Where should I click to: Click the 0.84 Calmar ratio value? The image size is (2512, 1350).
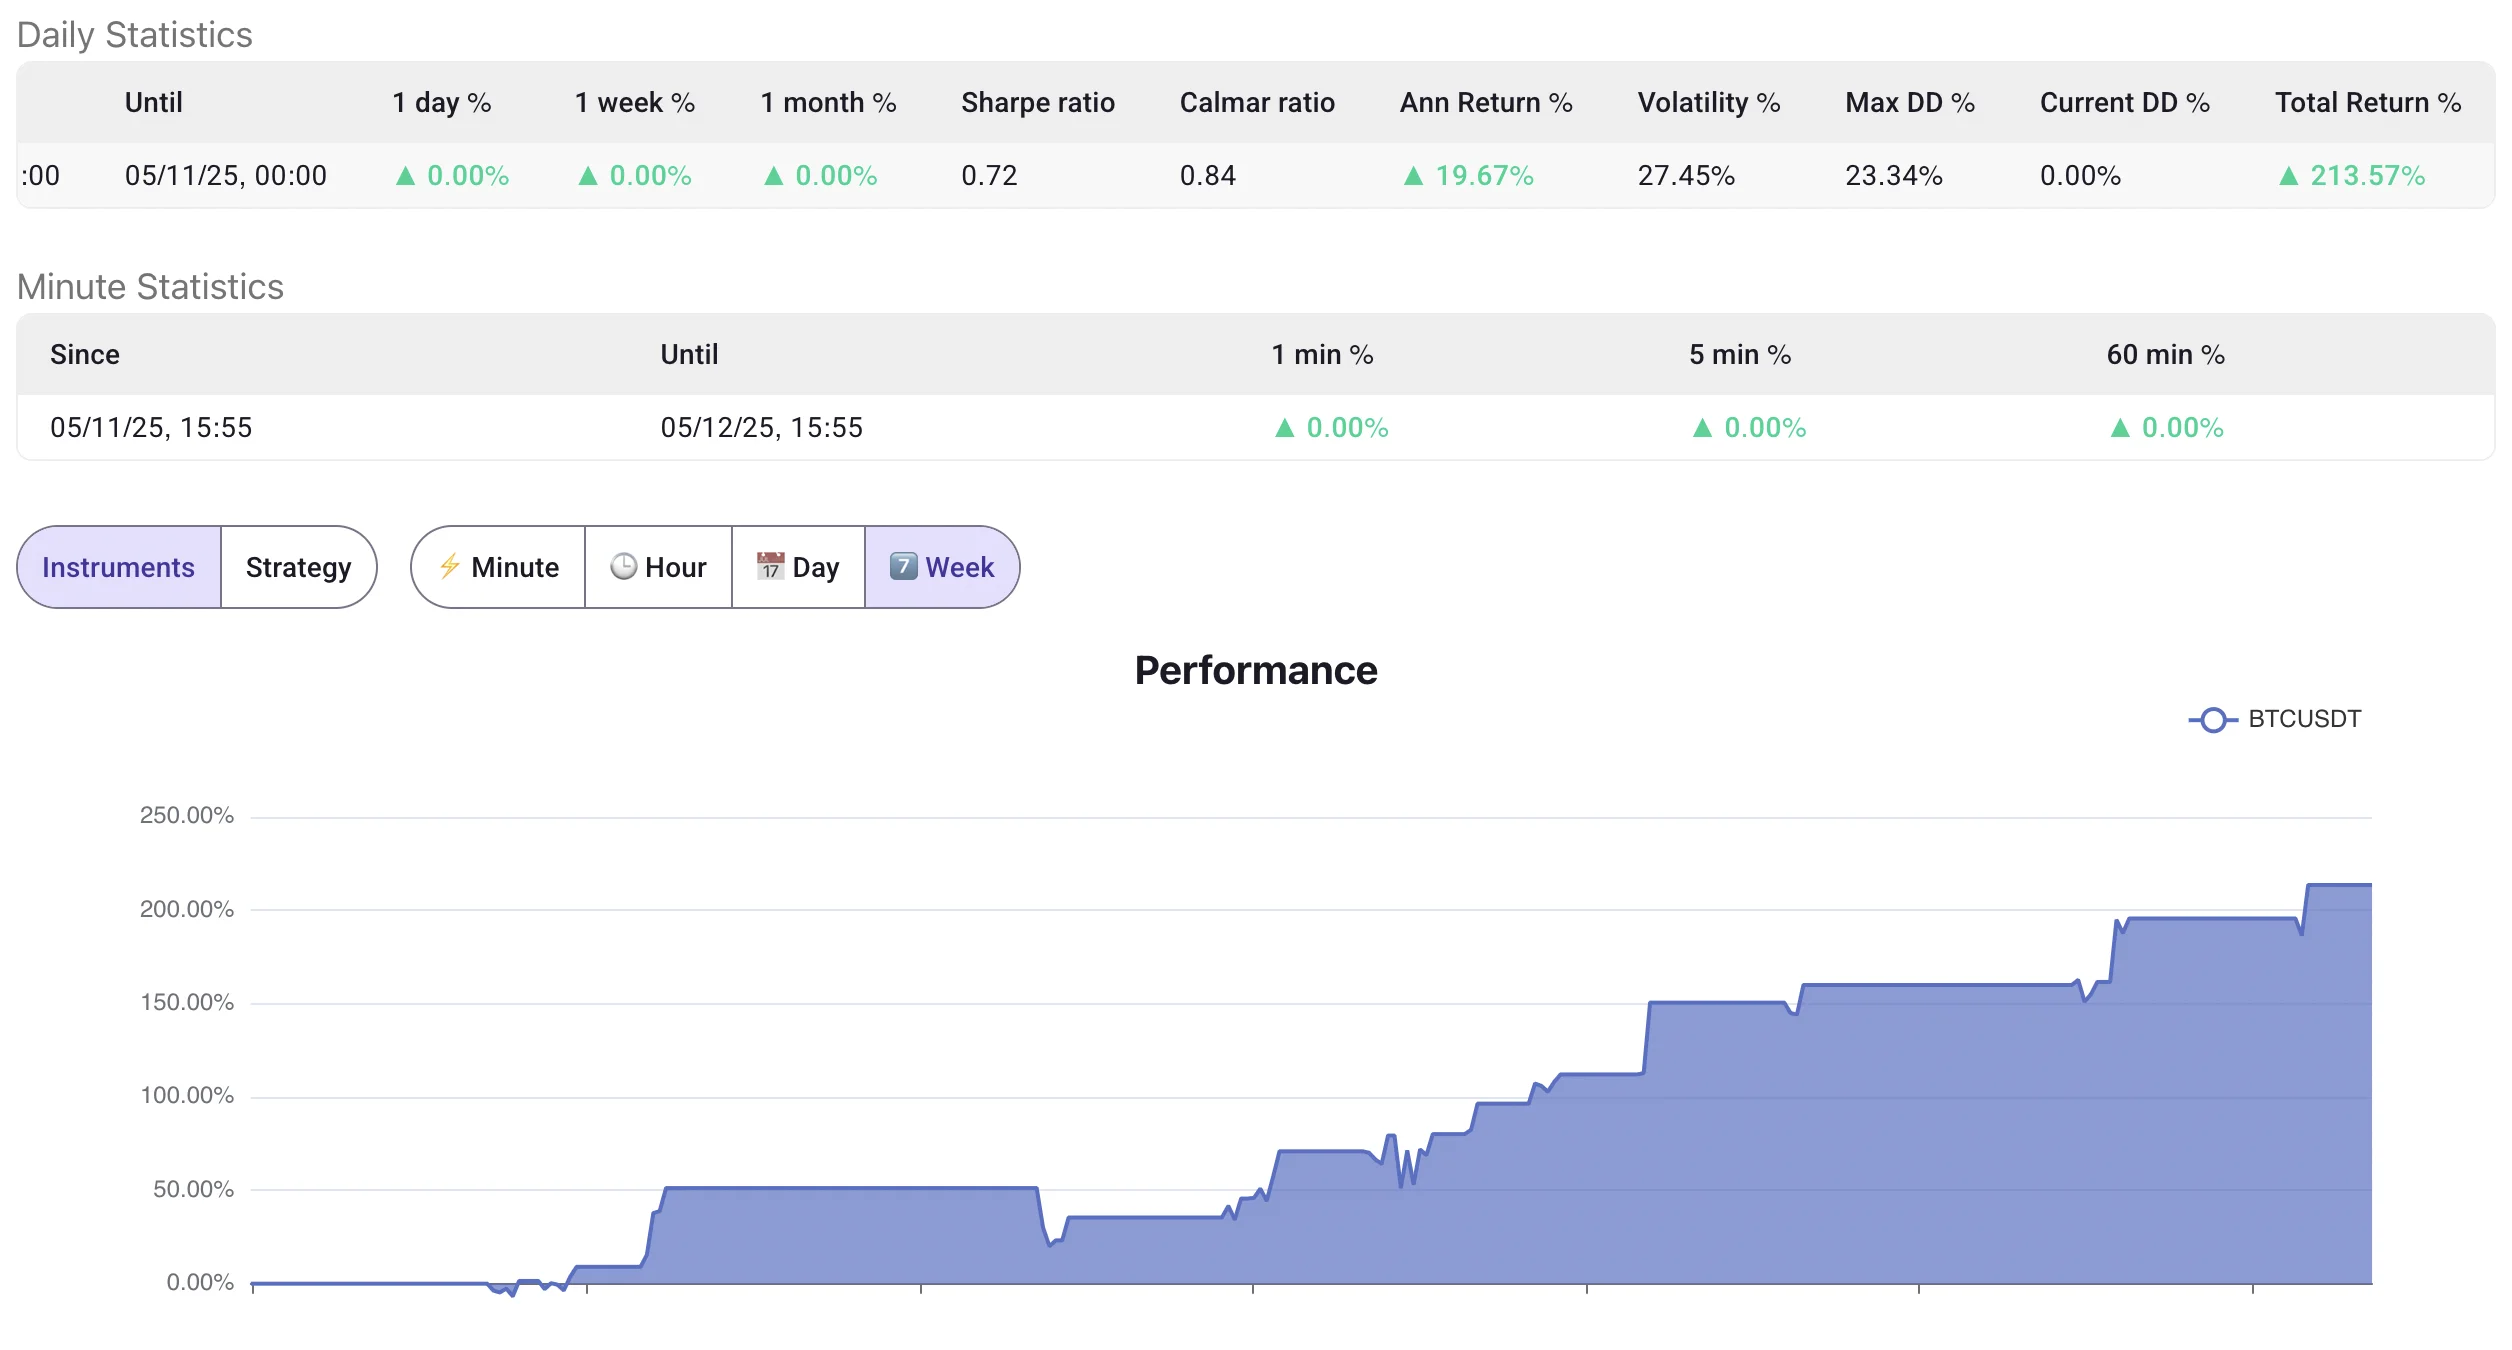pyautogui.click(x=1208, y=175)
